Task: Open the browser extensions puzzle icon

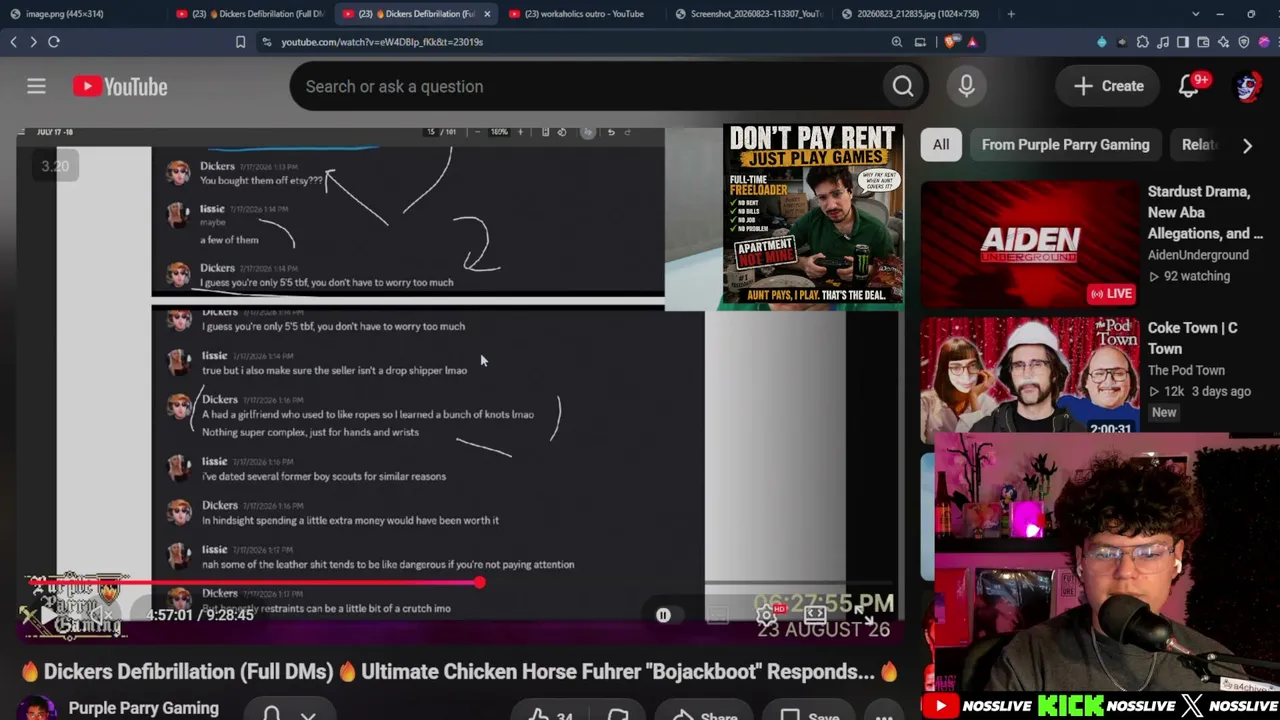Action: (x=1143, y=42)
